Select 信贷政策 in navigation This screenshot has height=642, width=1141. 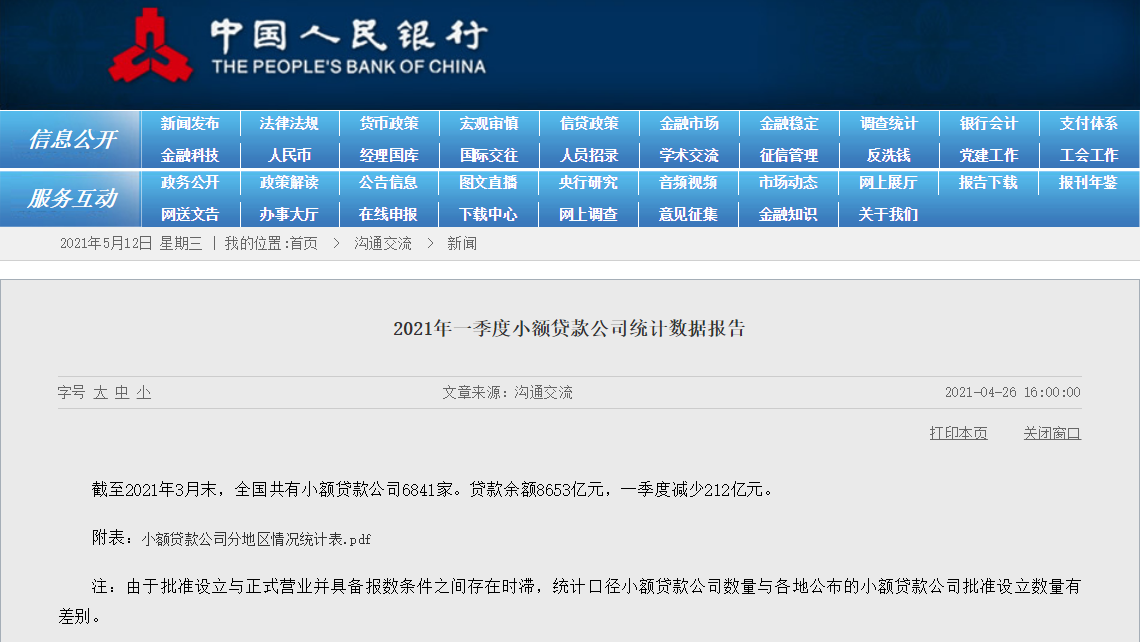pyautogui.click(x=589, y=124)
